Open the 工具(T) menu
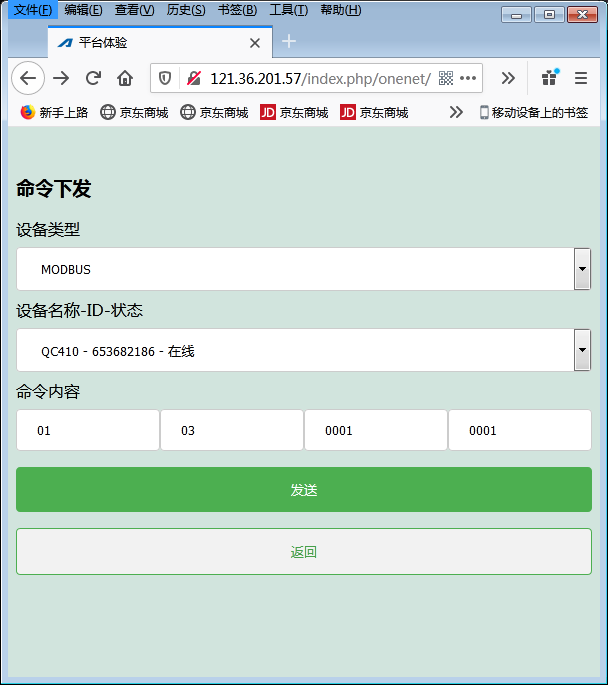 289,10
